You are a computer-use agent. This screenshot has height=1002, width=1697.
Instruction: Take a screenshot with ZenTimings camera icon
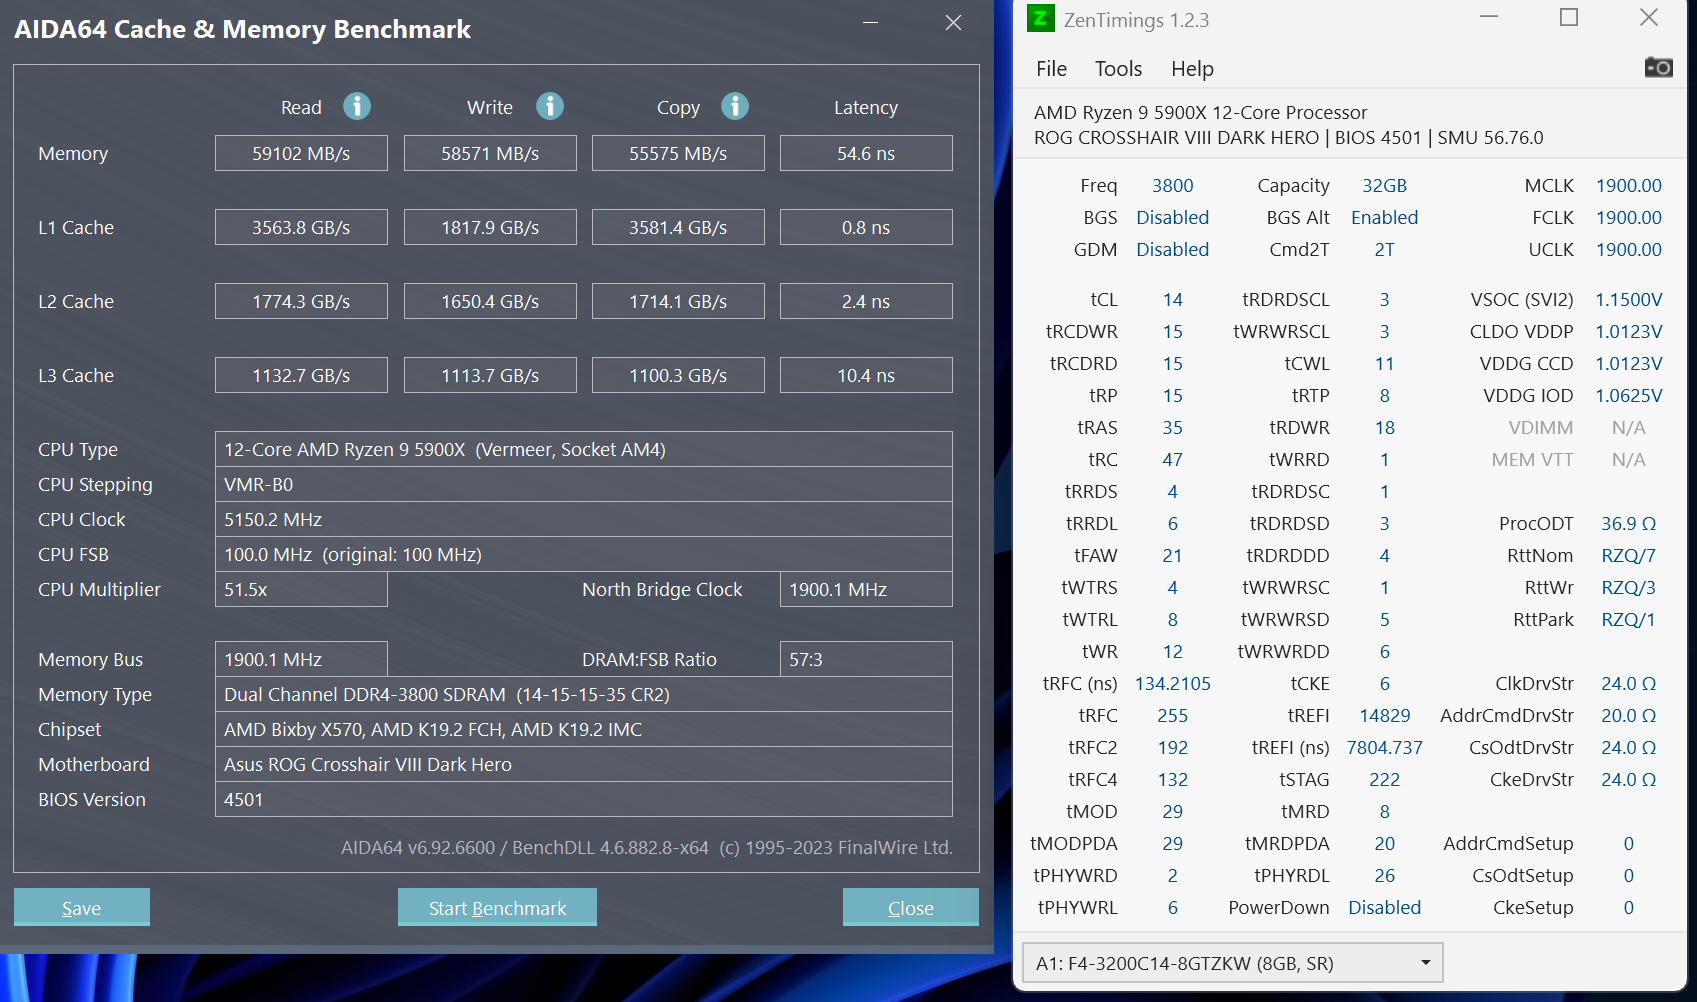click(x=1658, y=67)
